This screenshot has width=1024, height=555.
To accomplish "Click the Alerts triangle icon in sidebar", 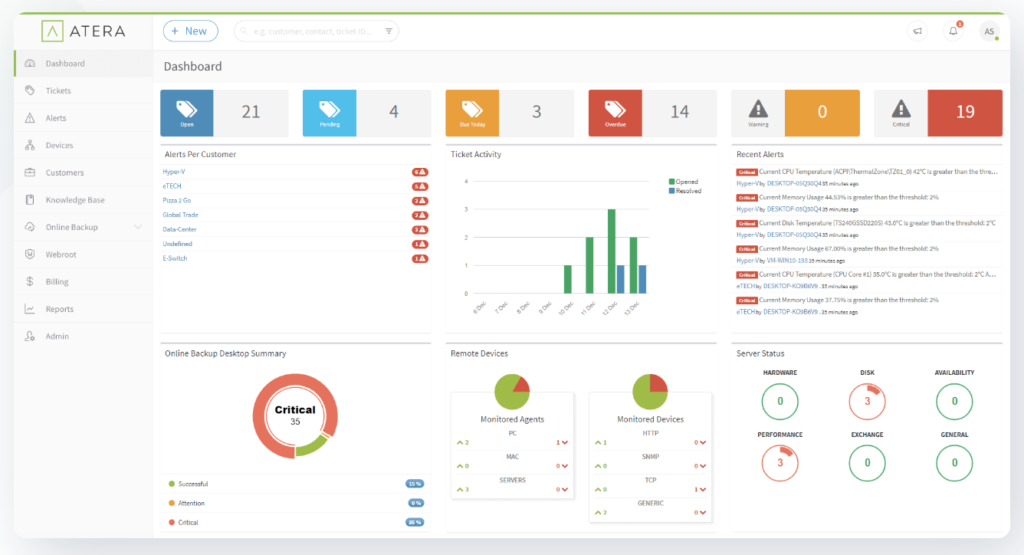I will (x=30, y=118).
